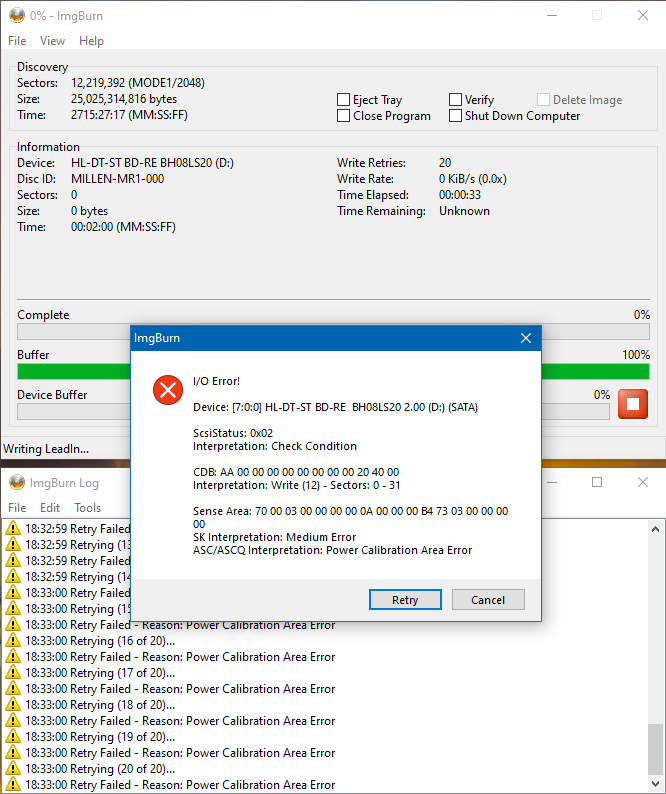Open the Help menu
The width and height of the screenshot is (666, 794).
(91, 41)
